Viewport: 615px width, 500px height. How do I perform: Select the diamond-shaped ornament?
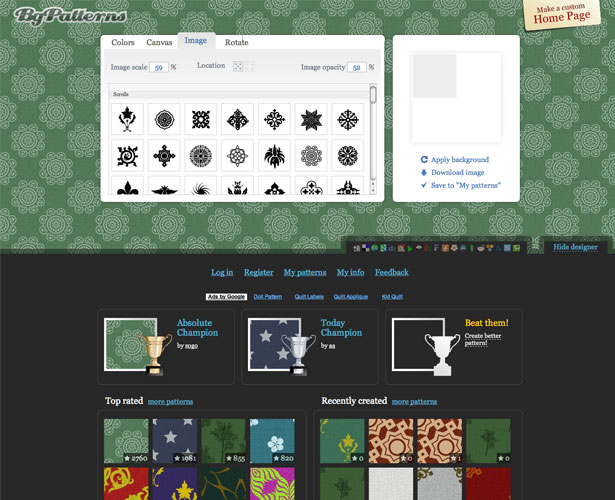click(x=237, y=119)
